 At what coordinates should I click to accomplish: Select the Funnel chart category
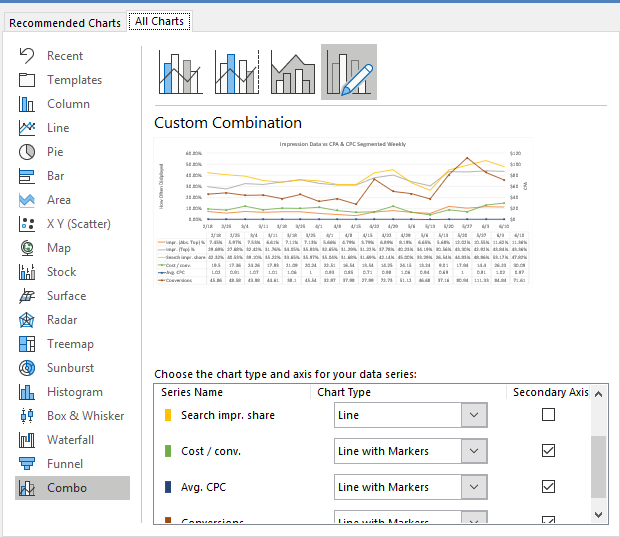65,464
